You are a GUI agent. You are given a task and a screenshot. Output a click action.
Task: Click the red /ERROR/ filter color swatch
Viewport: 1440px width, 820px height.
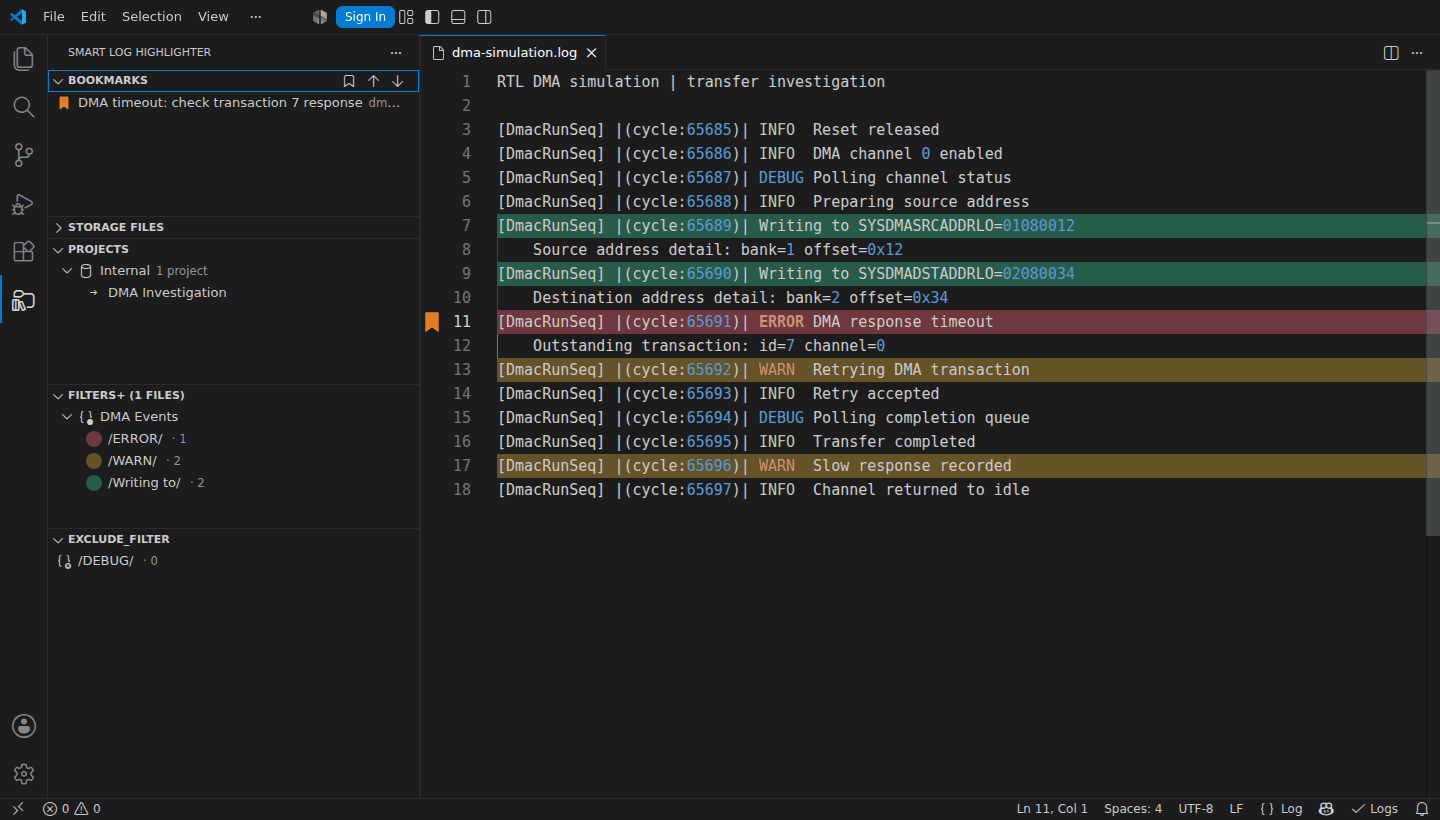pyautogui.click(x=94, y=439)
